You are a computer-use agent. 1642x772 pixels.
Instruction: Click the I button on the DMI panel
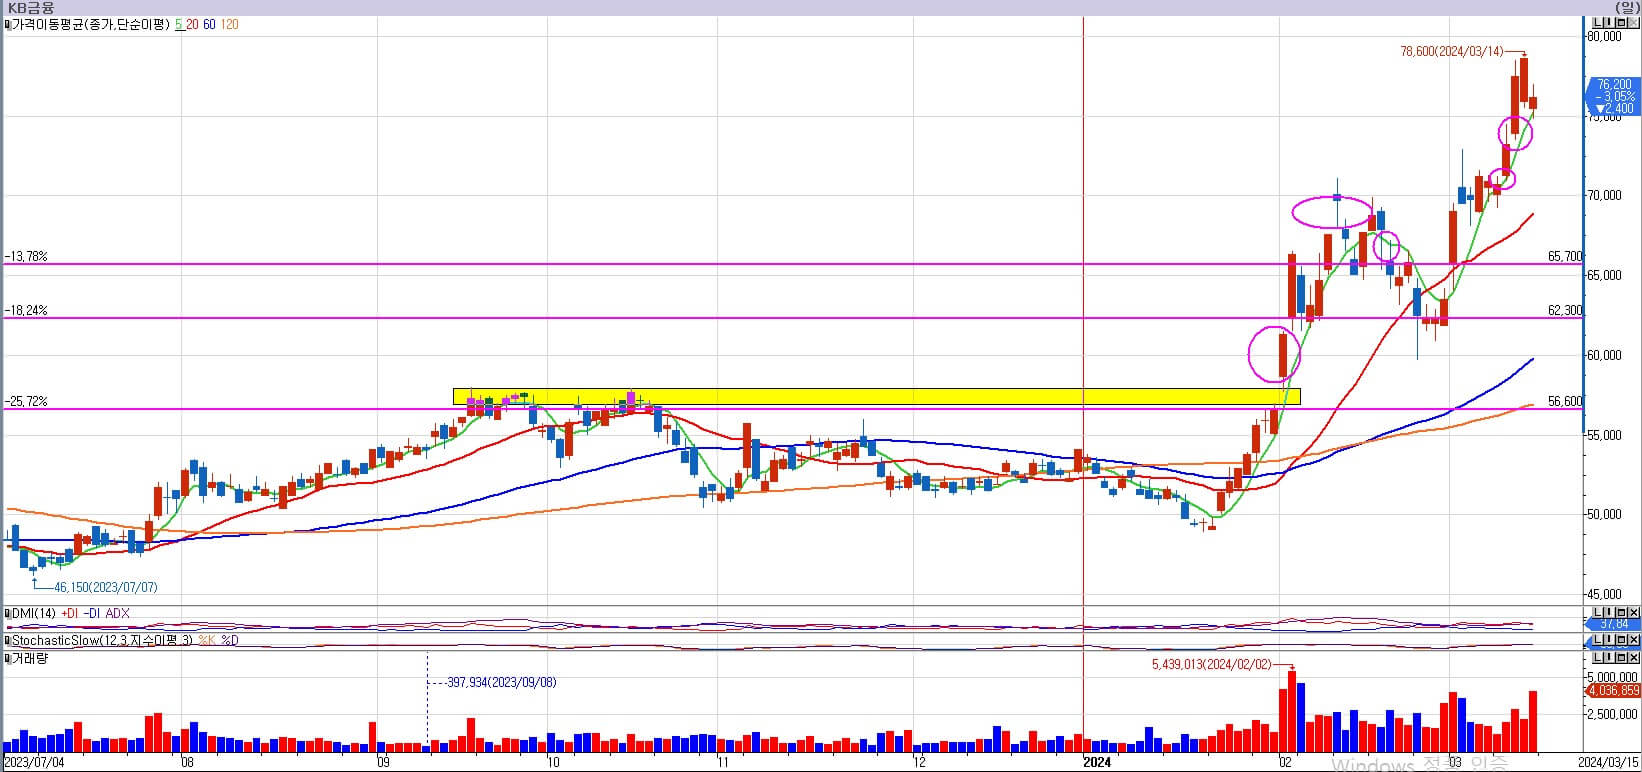pos(1609,612)
